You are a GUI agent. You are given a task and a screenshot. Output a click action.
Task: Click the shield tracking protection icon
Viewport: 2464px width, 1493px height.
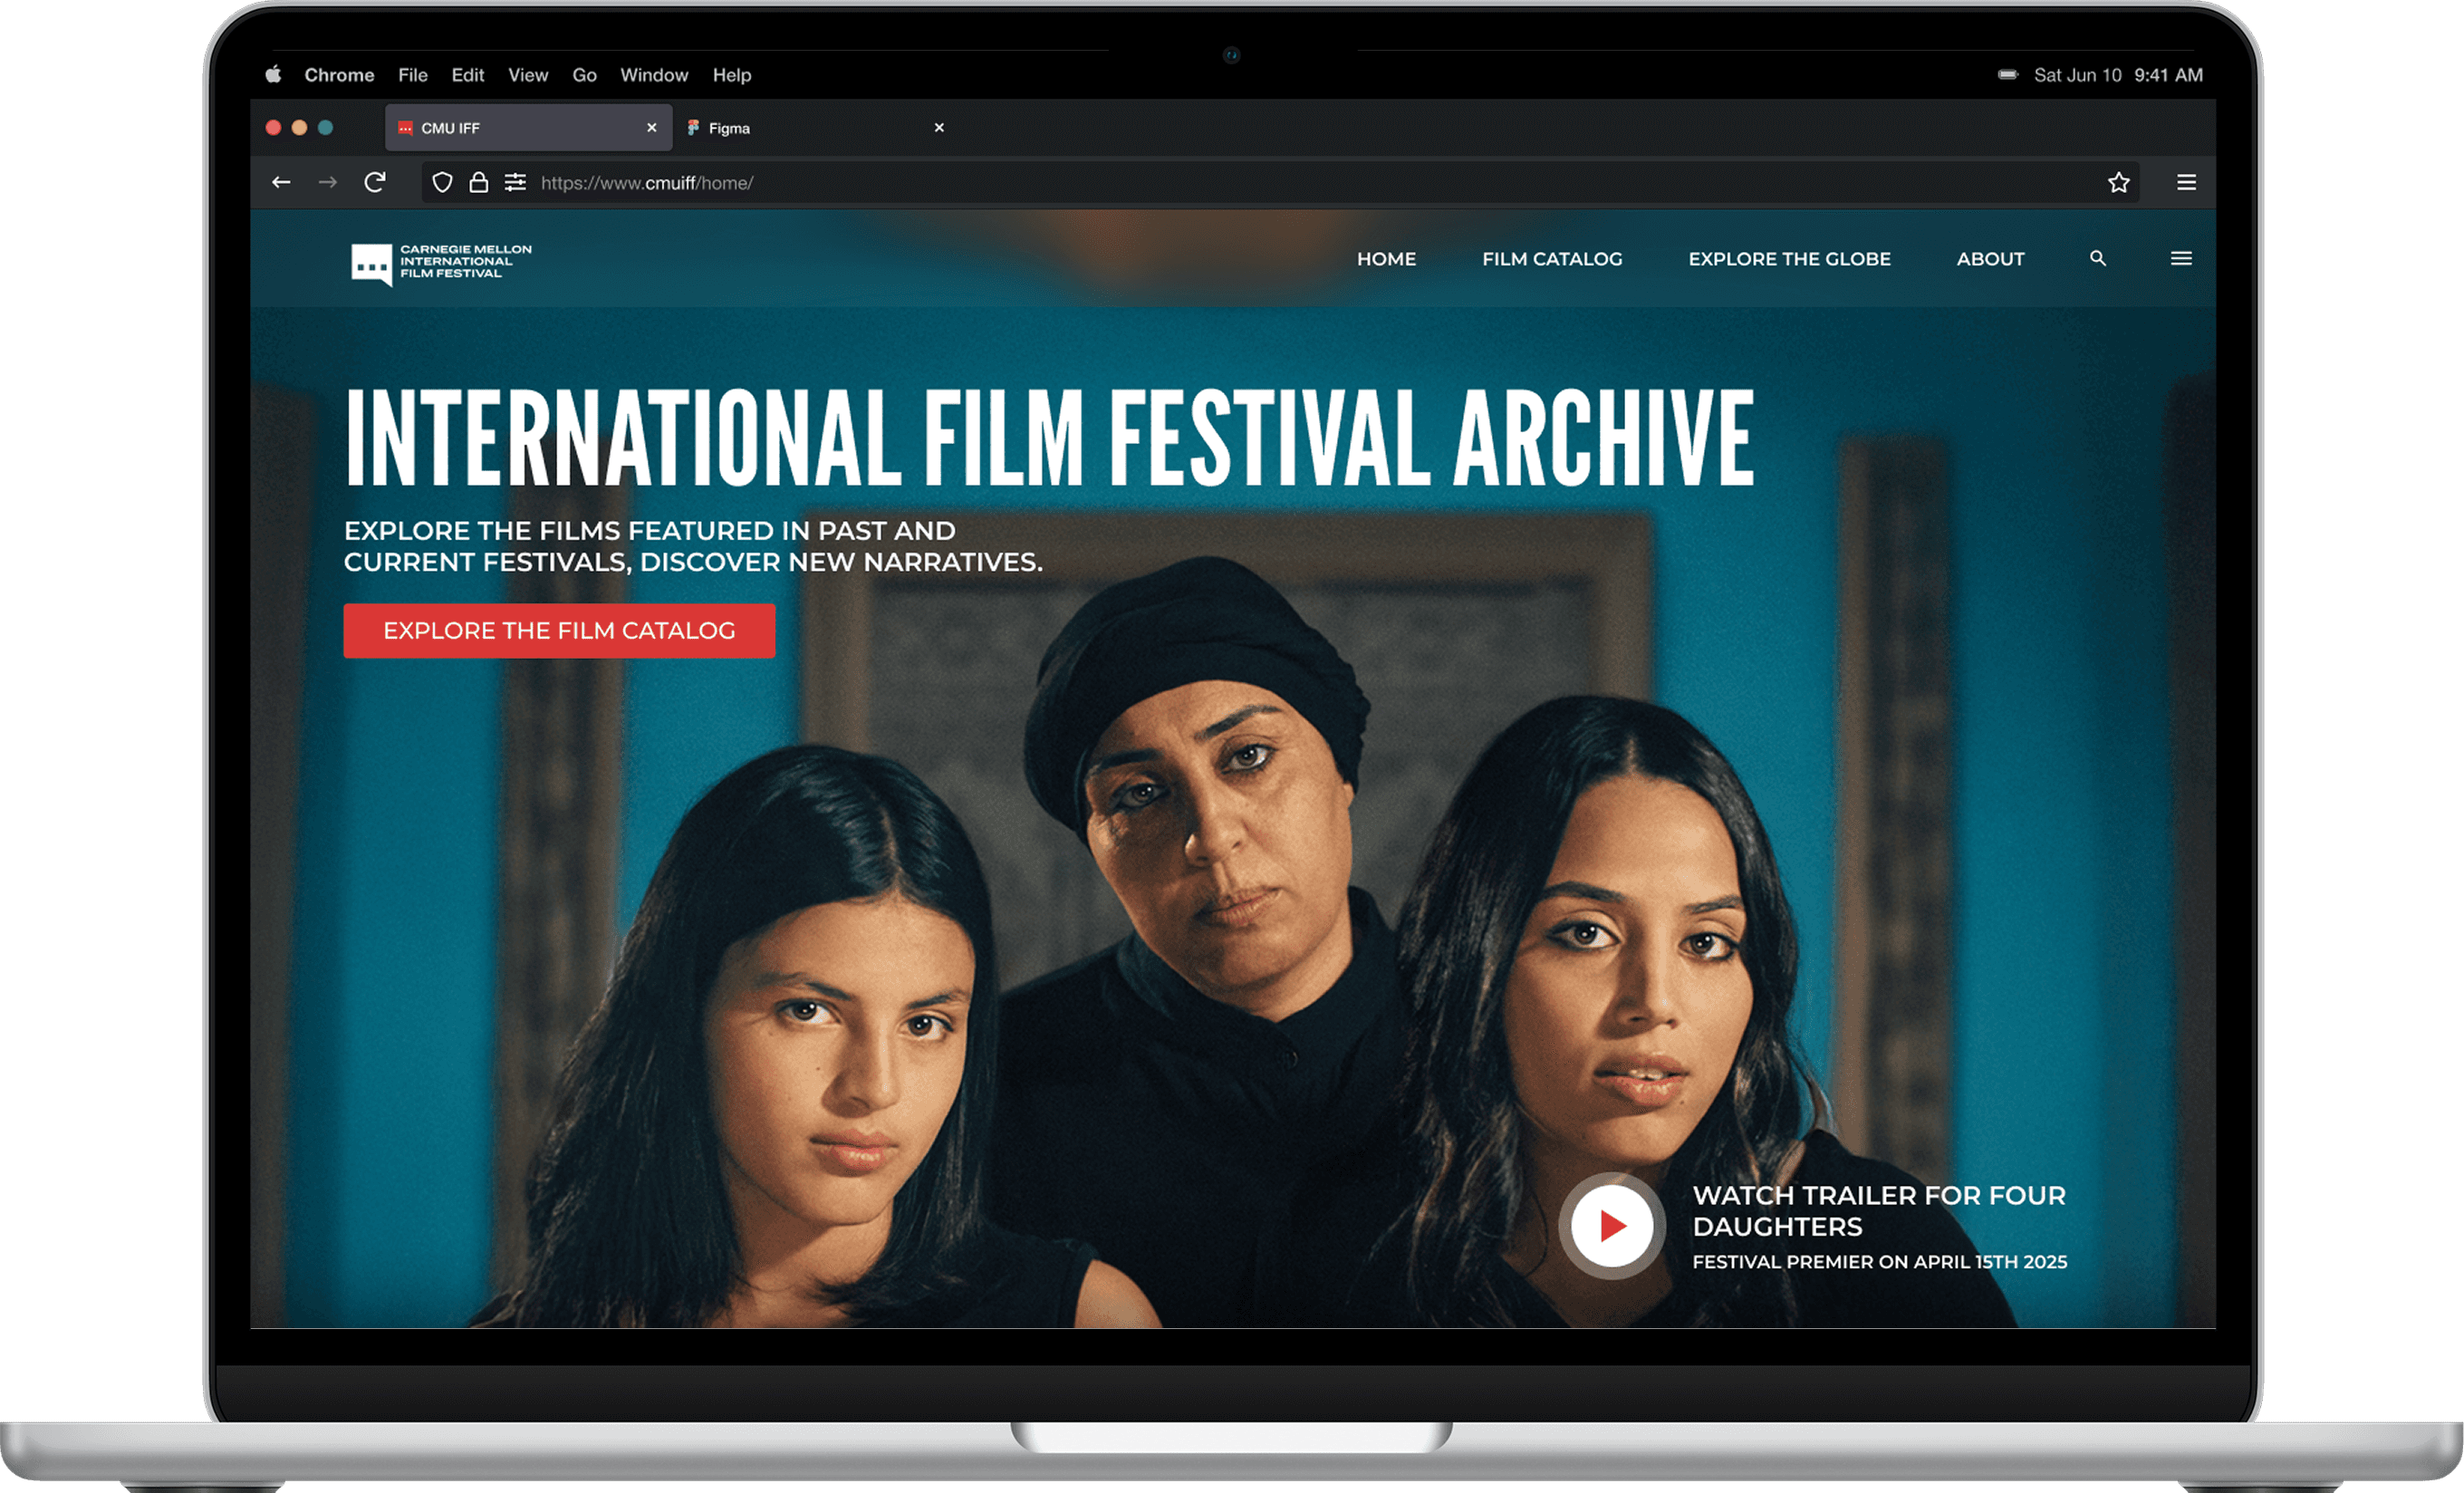(442, 182)
